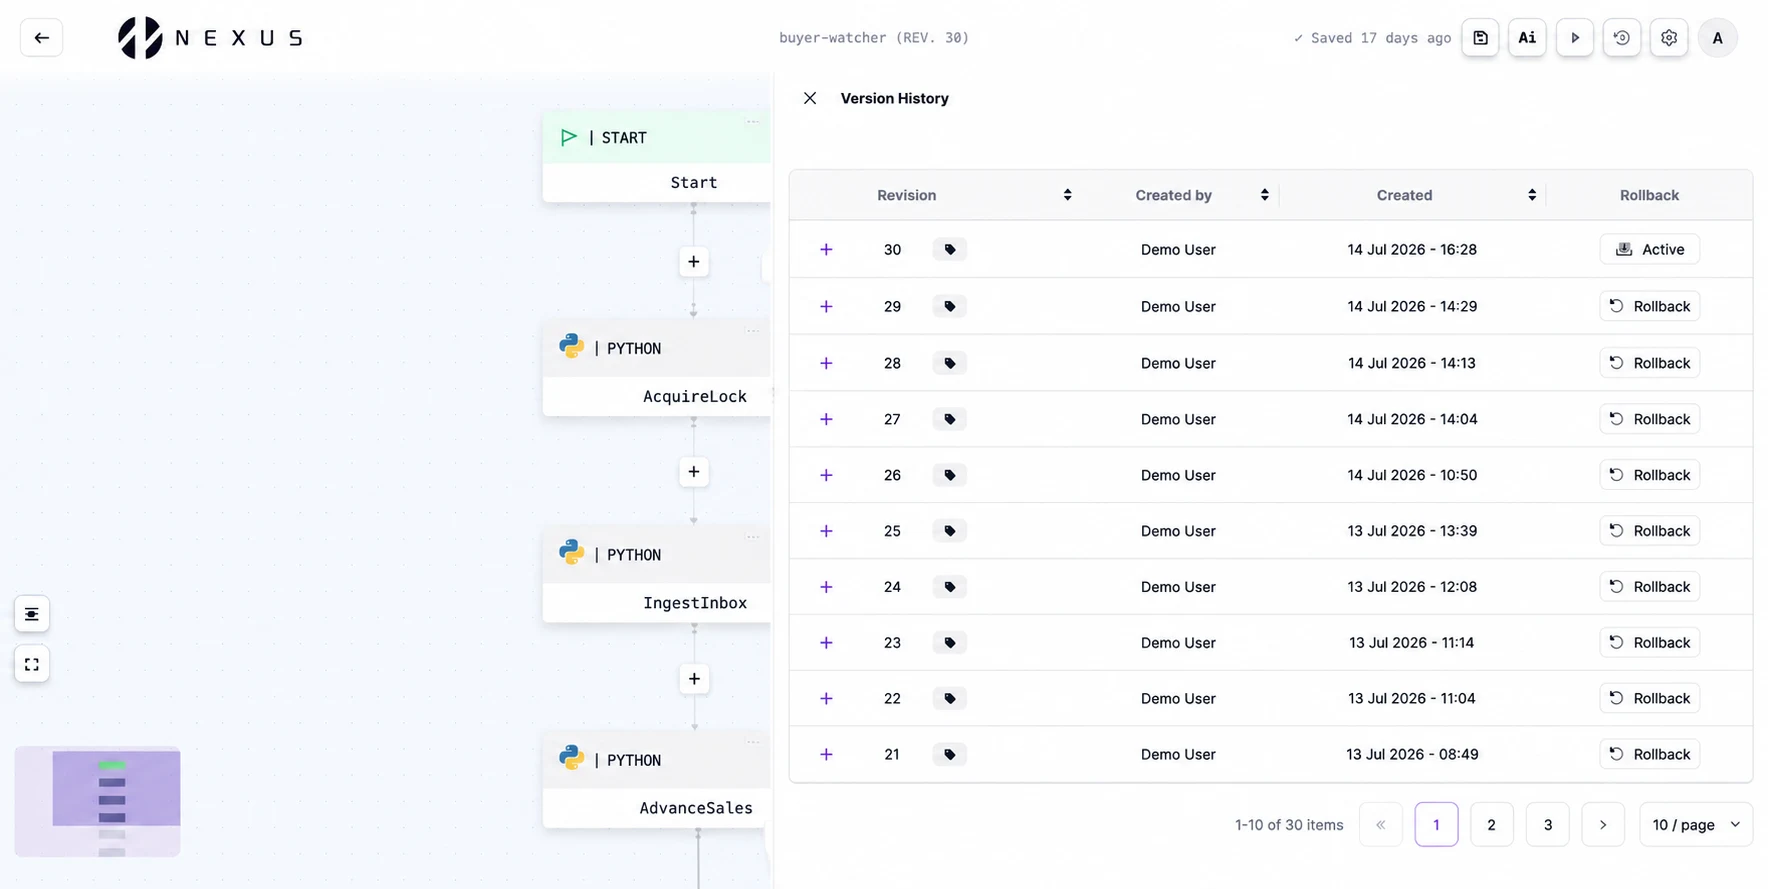This screenshot has width=1768, height=889.
Task: Click the save workflow icon
Action: coord(1480,38)
